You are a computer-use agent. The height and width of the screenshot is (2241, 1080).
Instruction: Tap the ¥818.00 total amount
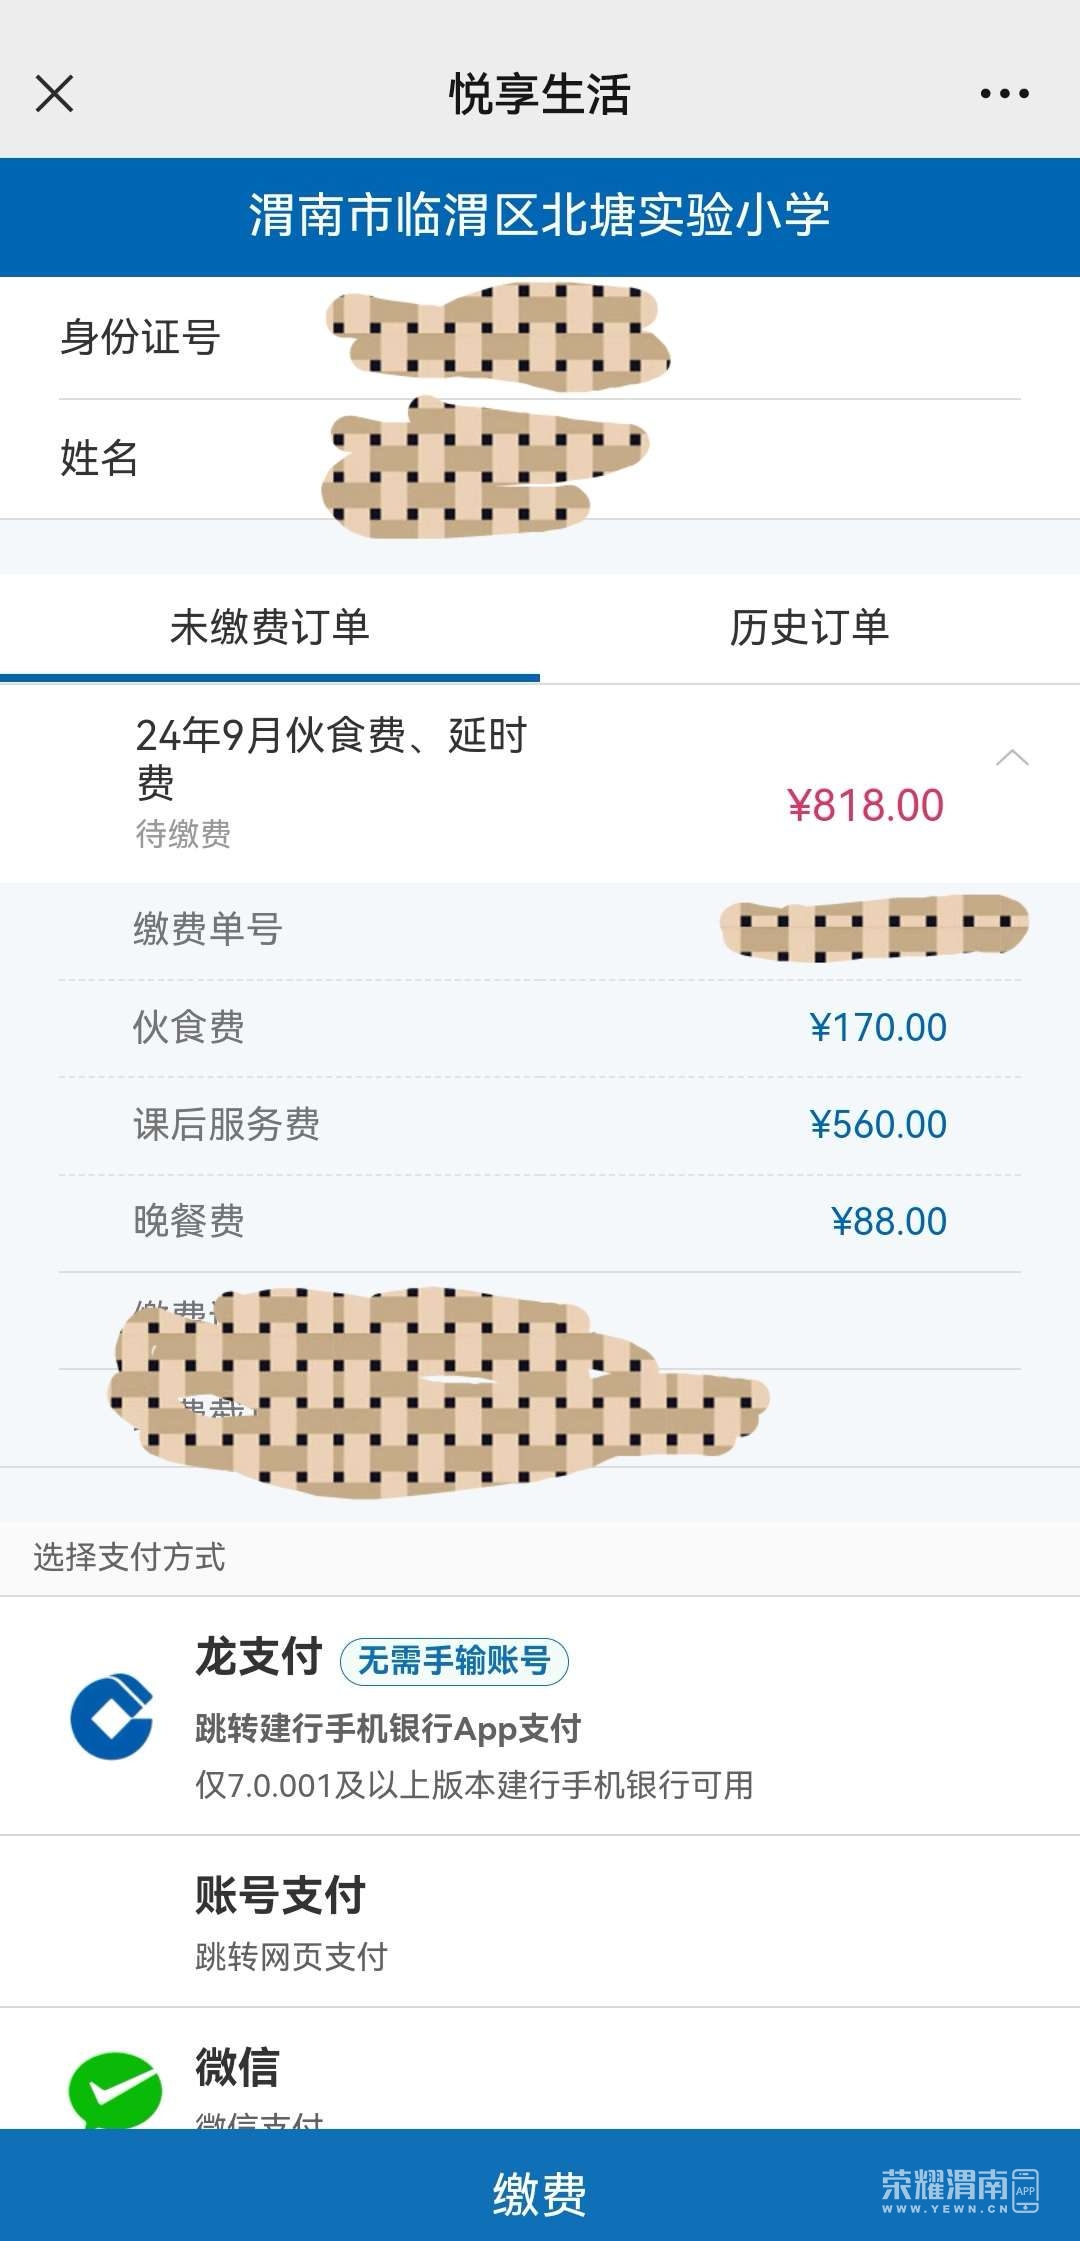[x=866, y=806]
